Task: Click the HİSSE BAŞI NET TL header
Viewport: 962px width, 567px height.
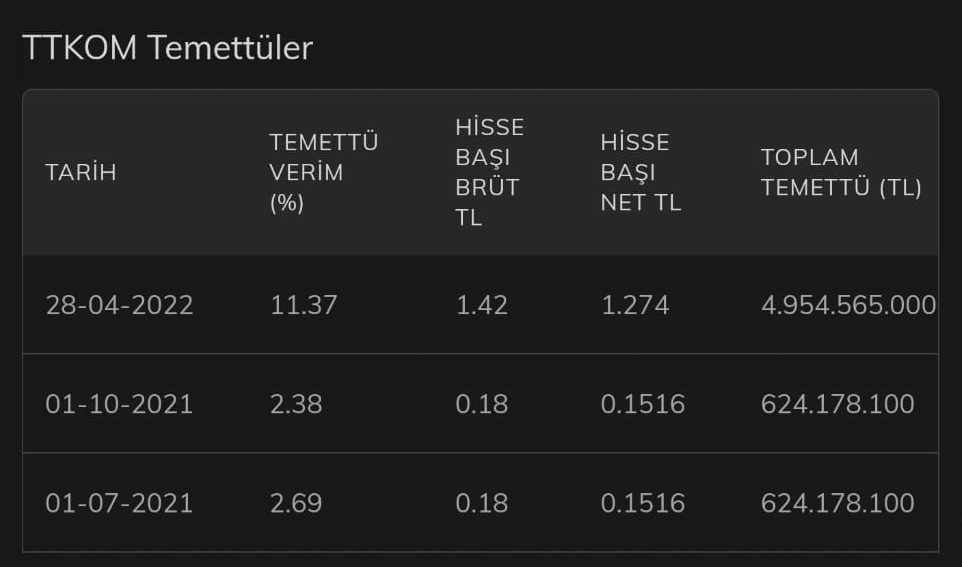Action: pyautogui.click(x=641, y=172)
